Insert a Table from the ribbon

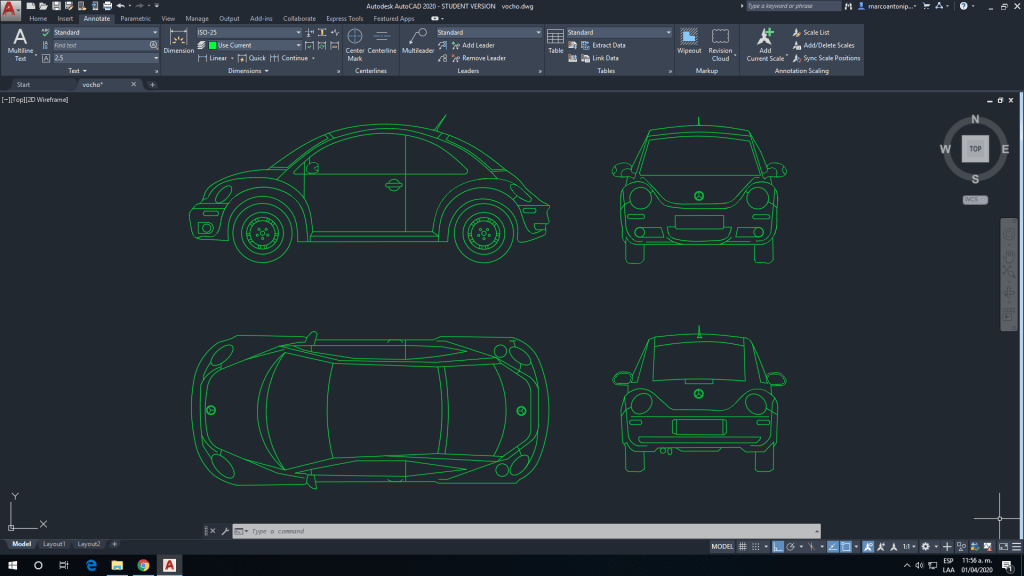555,41
